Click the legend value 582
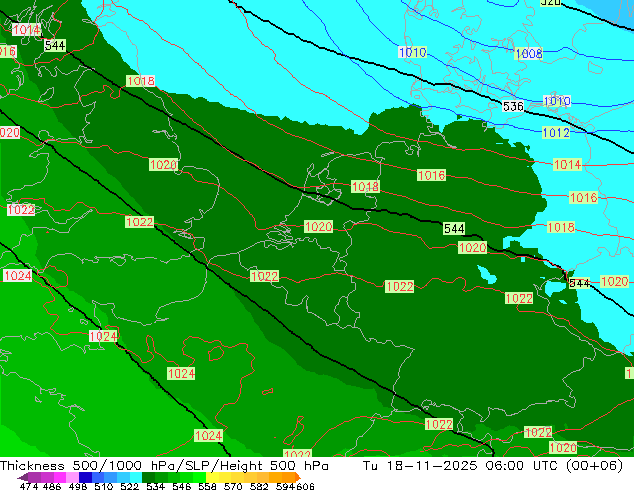This screenshot has height=490, width=634. [259, 486]
